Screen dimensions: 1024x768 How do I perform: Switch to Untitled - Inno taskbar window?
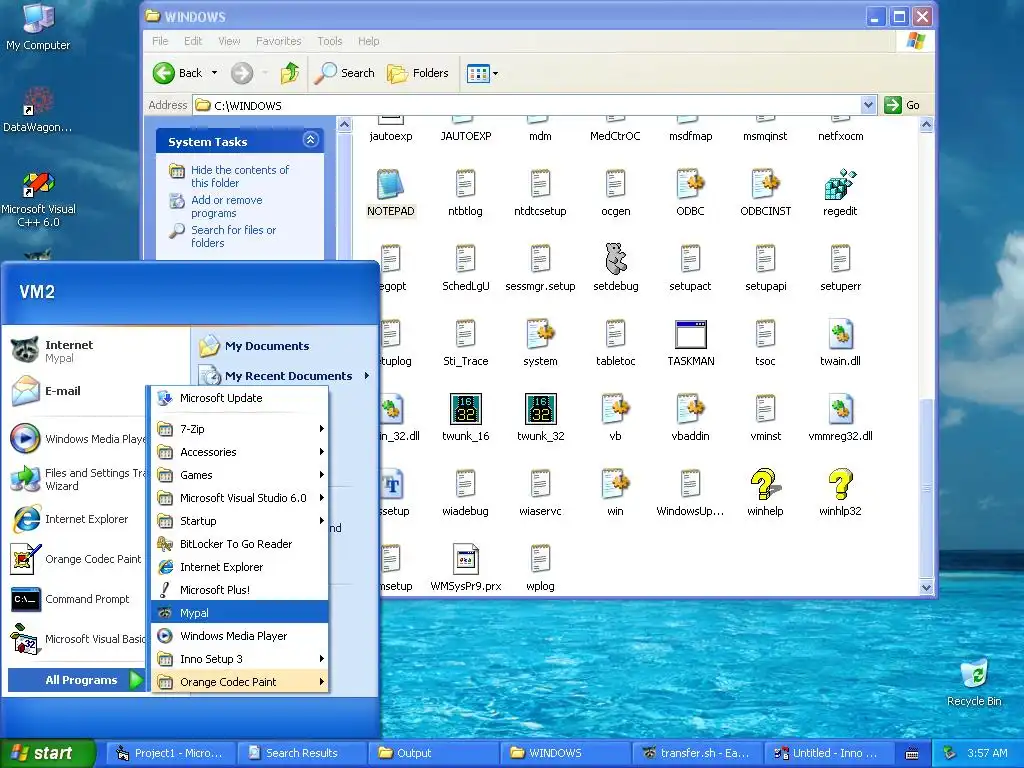pyautogui.click(x=828, y=754)
